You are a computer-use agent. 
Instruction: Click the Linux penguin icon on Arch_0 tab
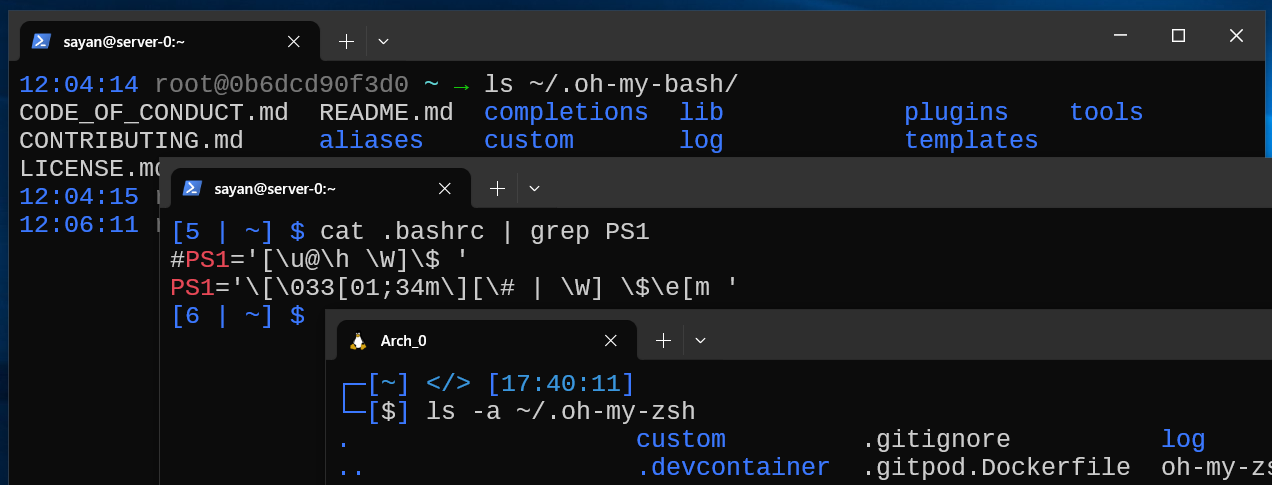pos(358,340)
